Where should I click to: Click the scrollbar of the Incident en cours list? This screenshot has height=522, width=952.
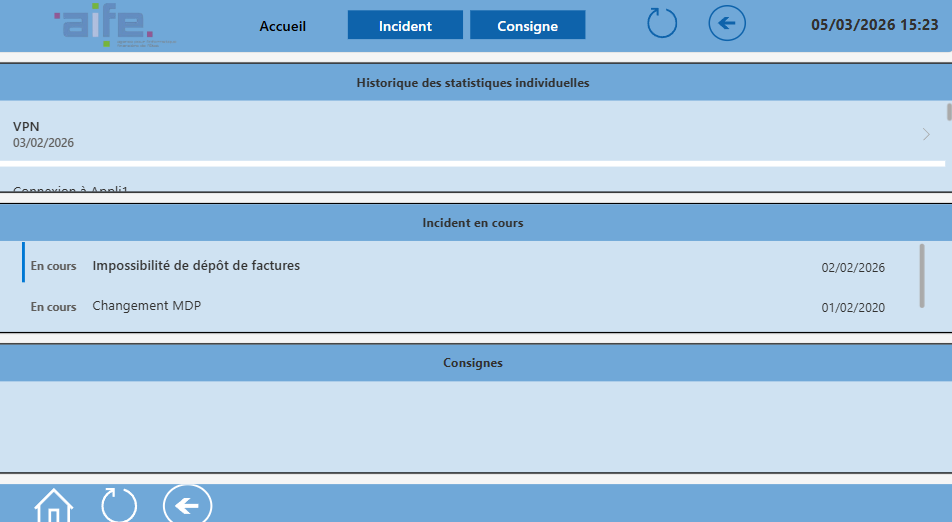[921, 275]
